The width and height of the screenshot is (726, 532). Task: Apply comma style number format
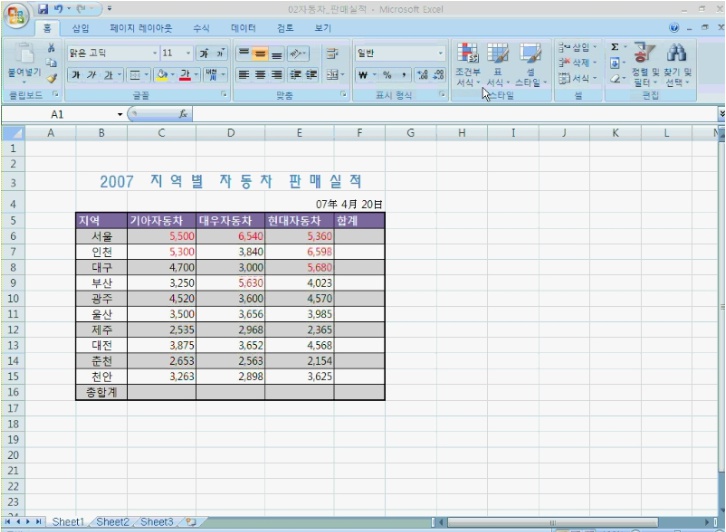403,75
